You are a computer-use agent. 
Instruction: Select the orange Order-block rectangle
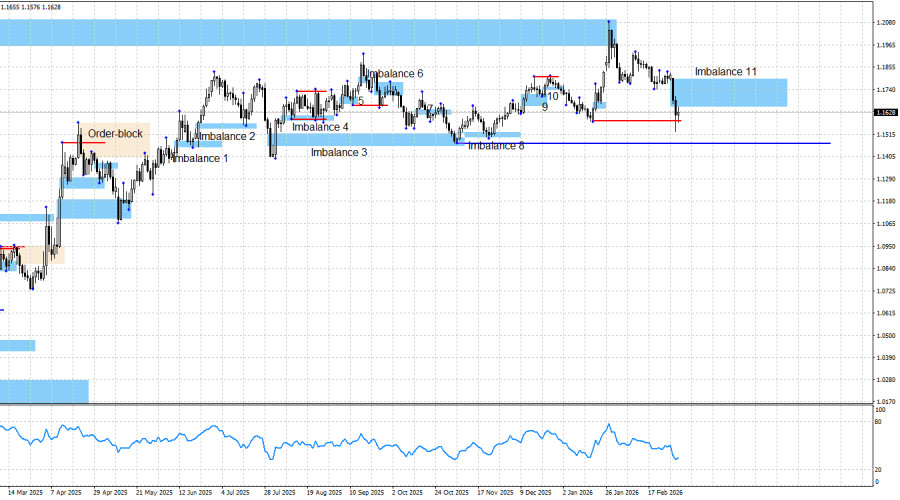click(115, 139)
